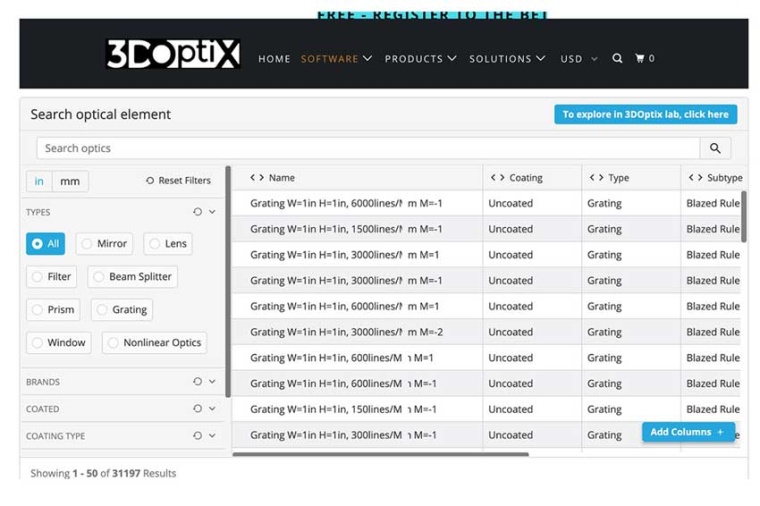Open the Software menu
Image resolution: width=760 pixels, height=506 pixels.
[336, 59]
